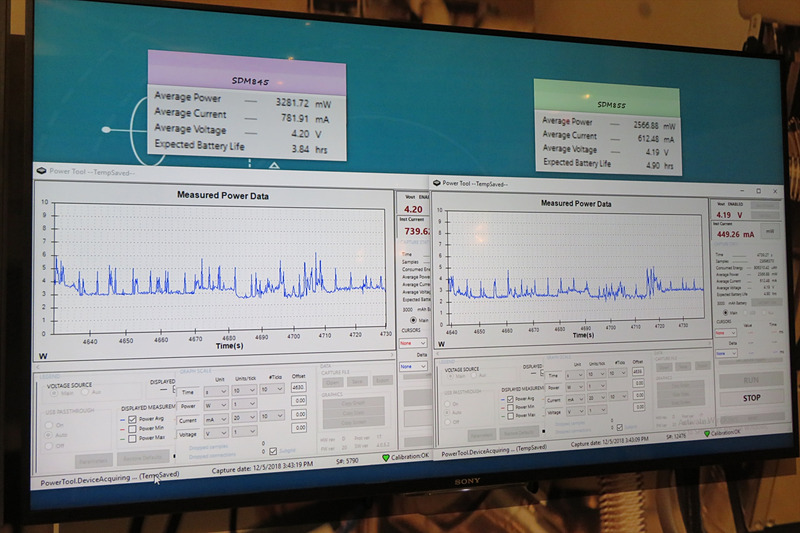Viewport: 800px width, 533px height.
Task: Open the Time unit dropdown in right window
Action: pos(574,375)
